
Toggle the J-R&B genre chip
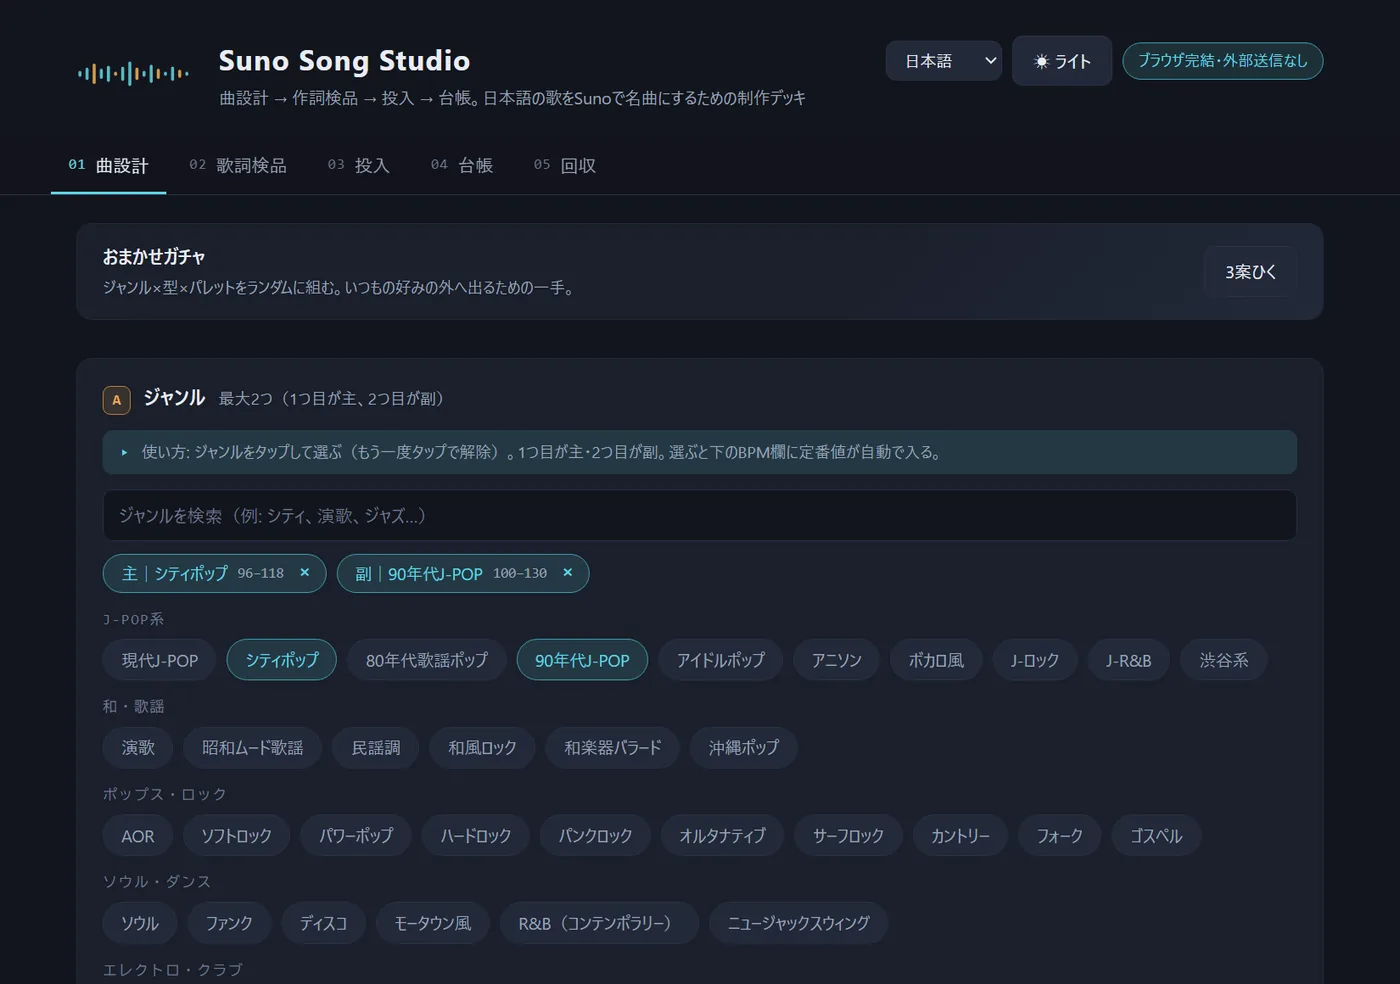pos(1128,660)
